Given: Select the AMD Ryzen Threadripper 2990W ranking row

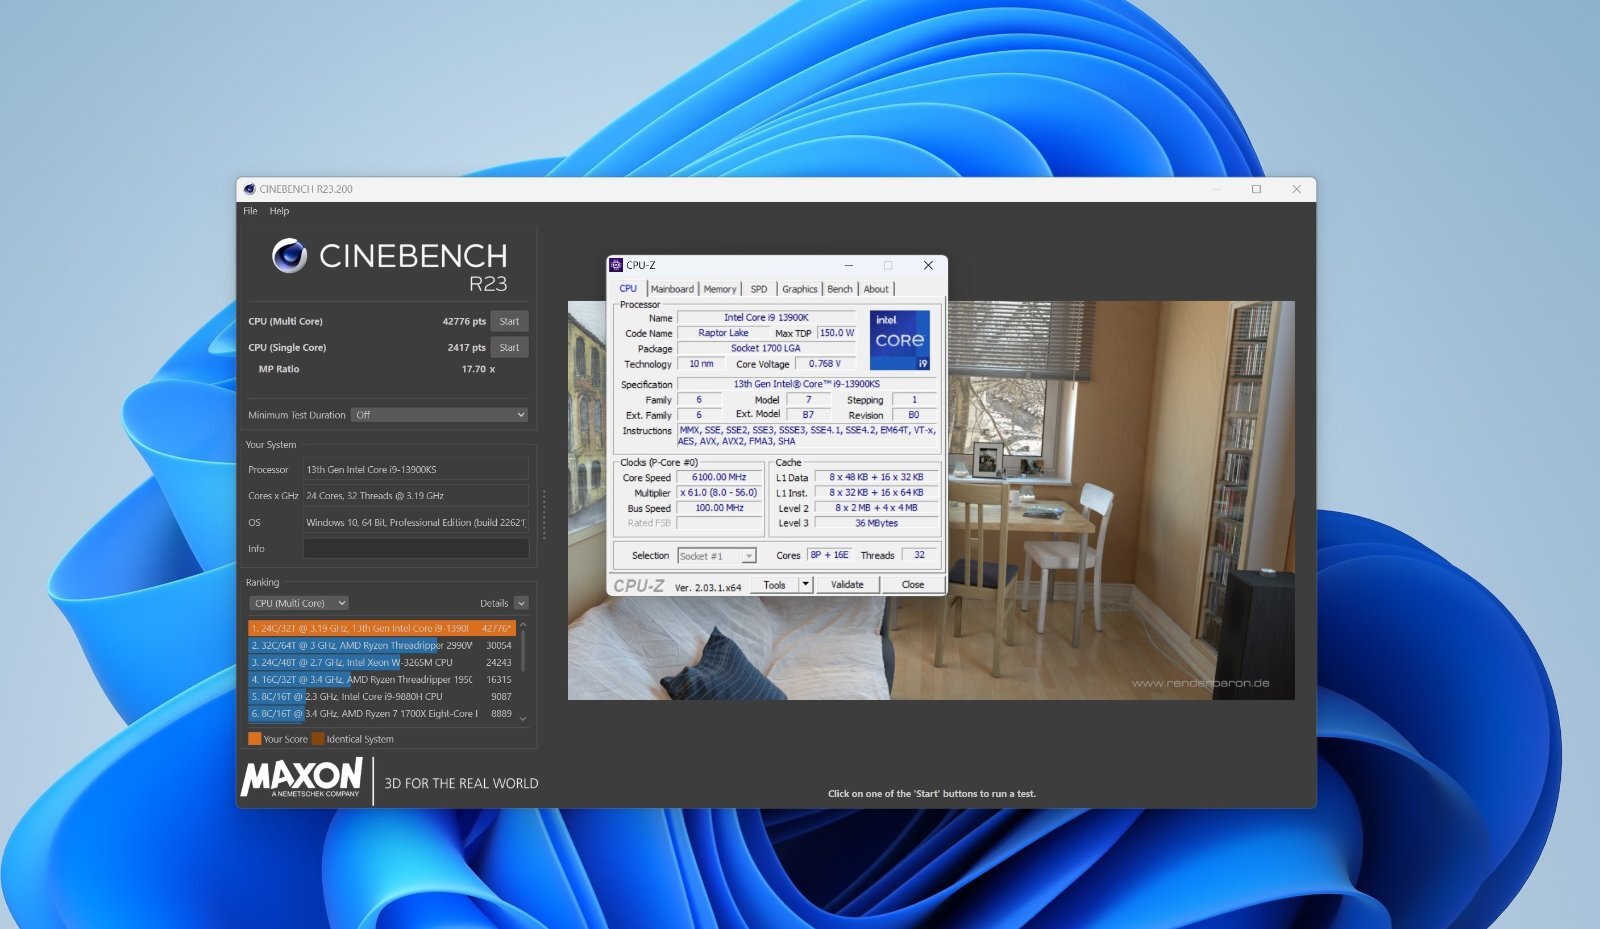Looking at the screenshot, I should [x=382, y=645].
